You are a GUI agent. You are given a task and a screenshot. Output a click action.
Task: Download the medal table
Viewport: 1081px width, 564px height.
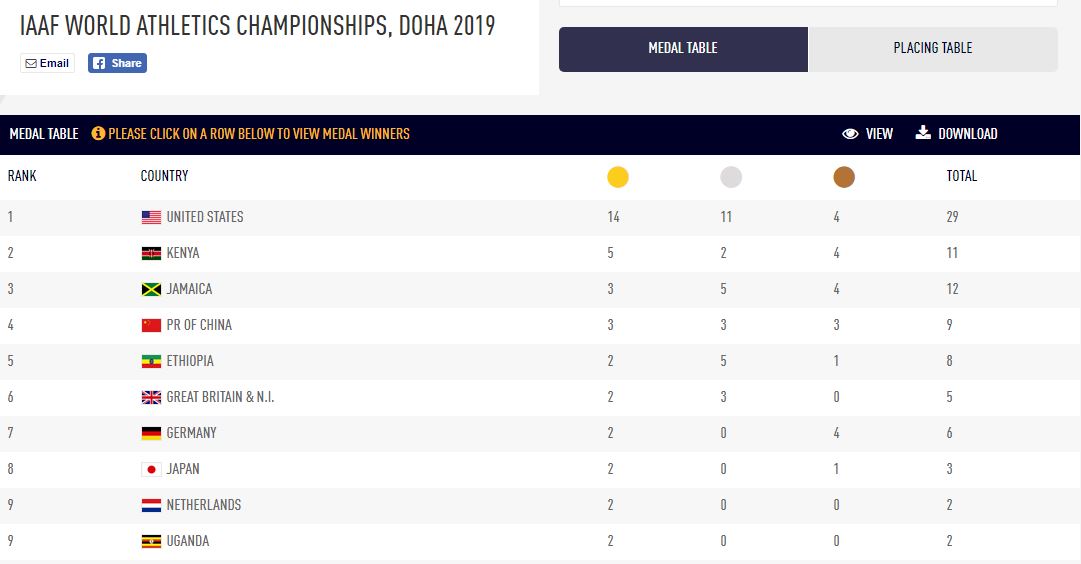point(956,134)
